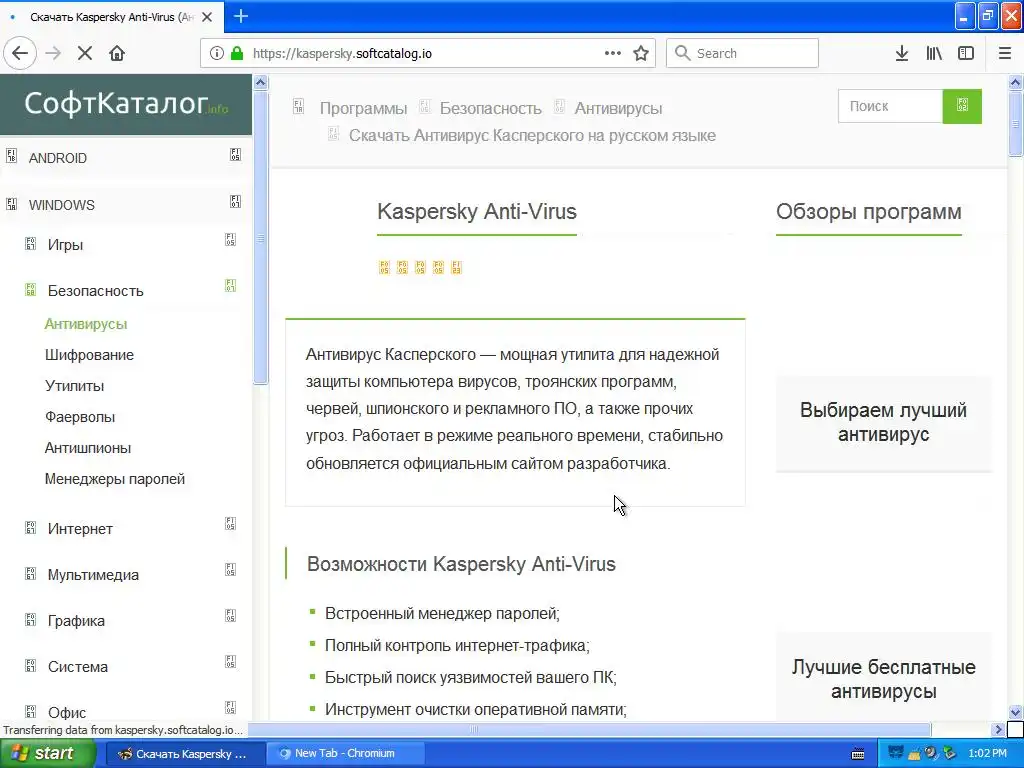Viewport: 1024px width, 768px height.
Task: Open the Шифрование sidebar link
Action: (89, 355)
